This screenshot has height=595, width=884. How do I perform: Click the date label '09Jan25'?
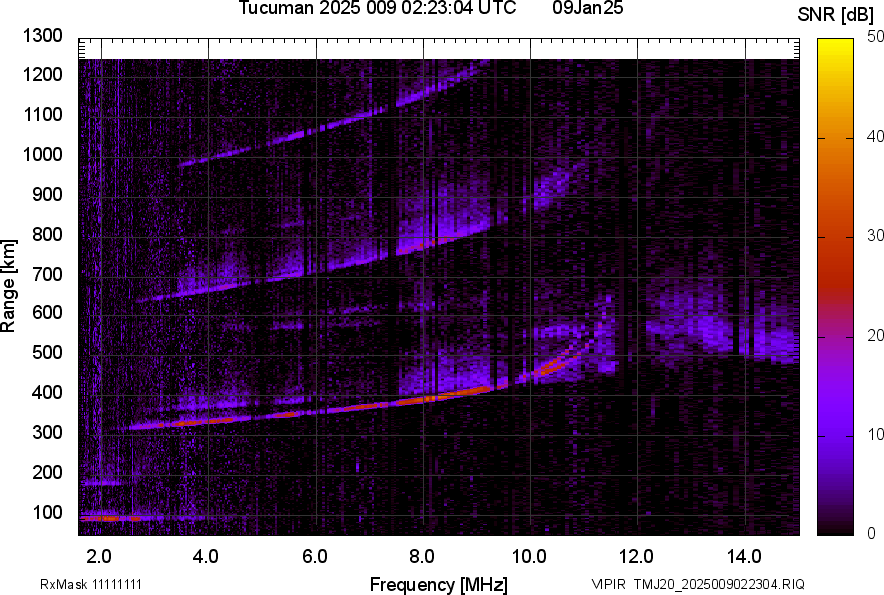[587, 8]
